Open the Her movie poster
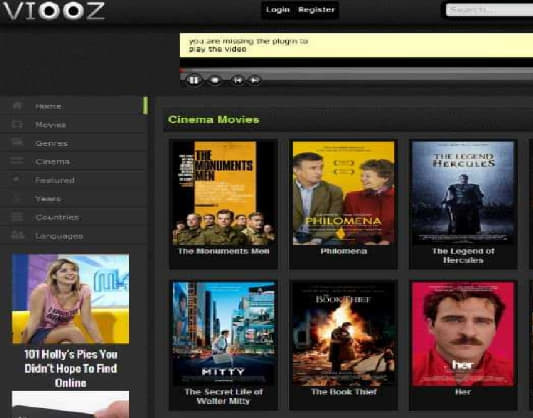533x418 pixels. pyautogui.click(x=463, y=334)
